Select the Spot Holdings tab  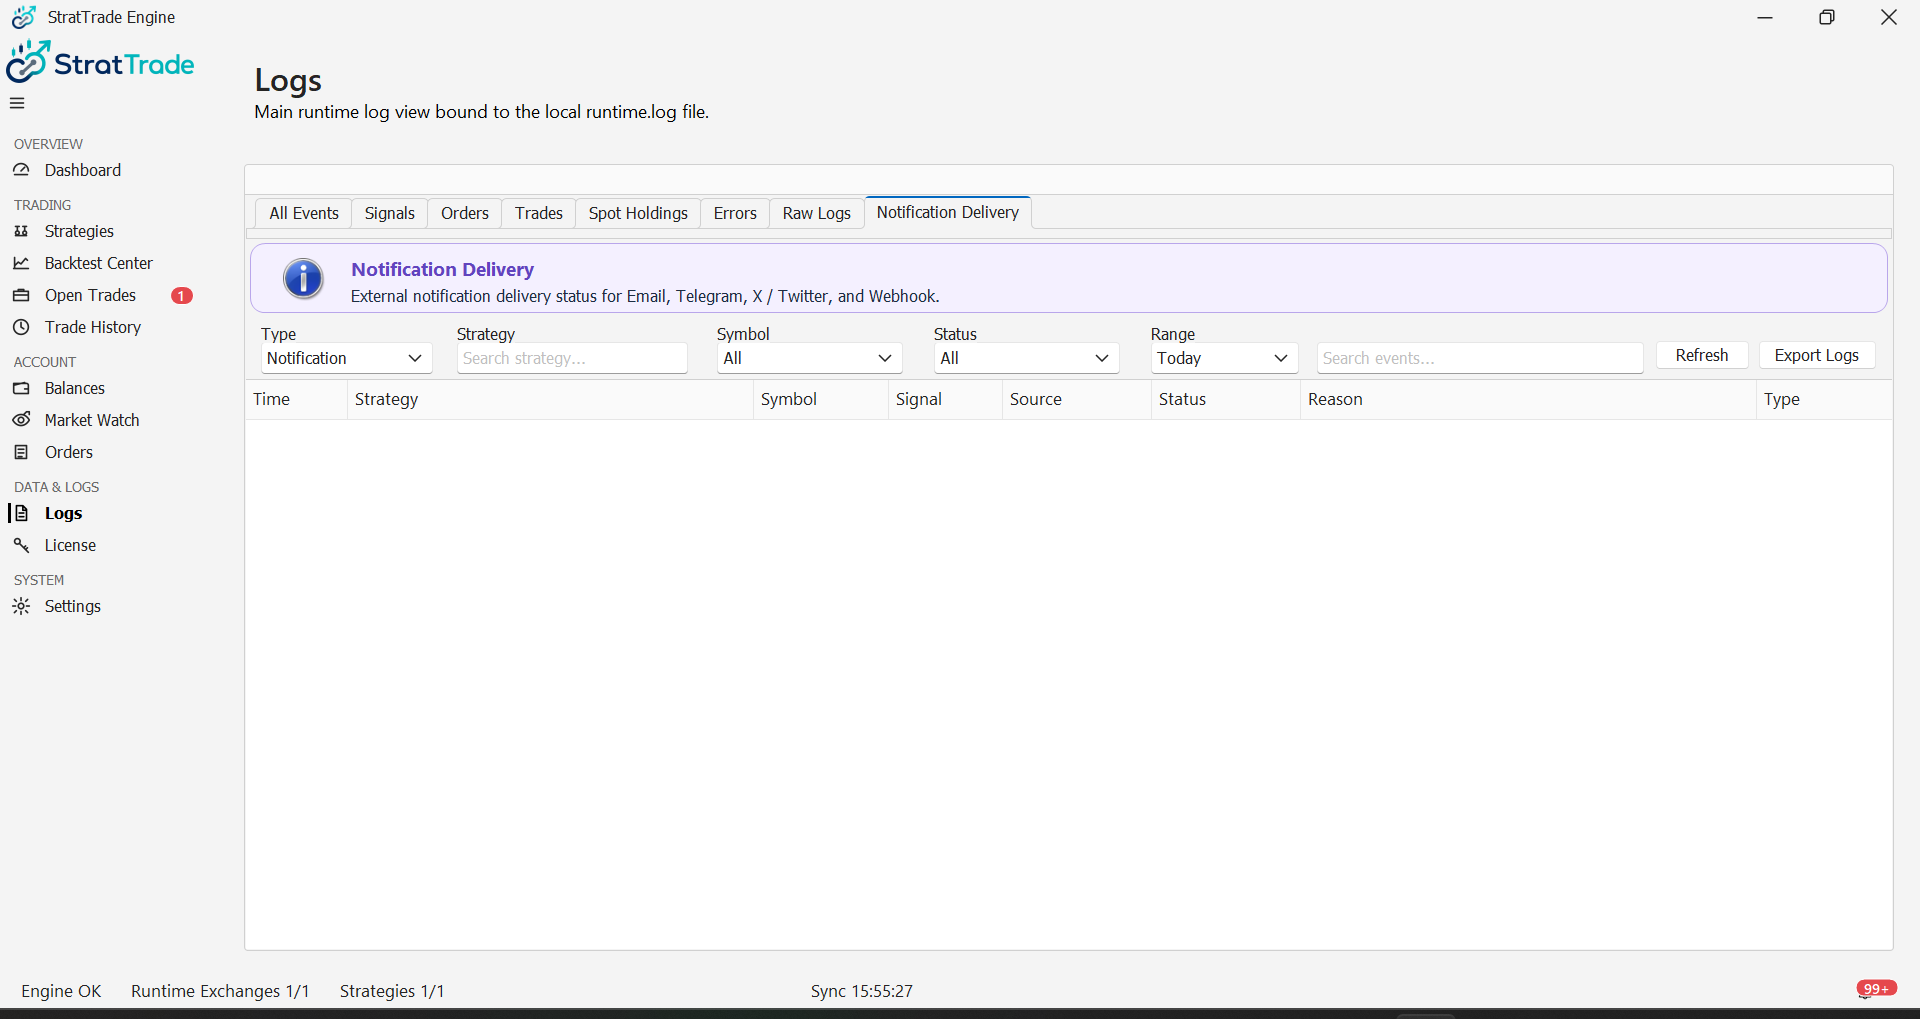point(638,213)
